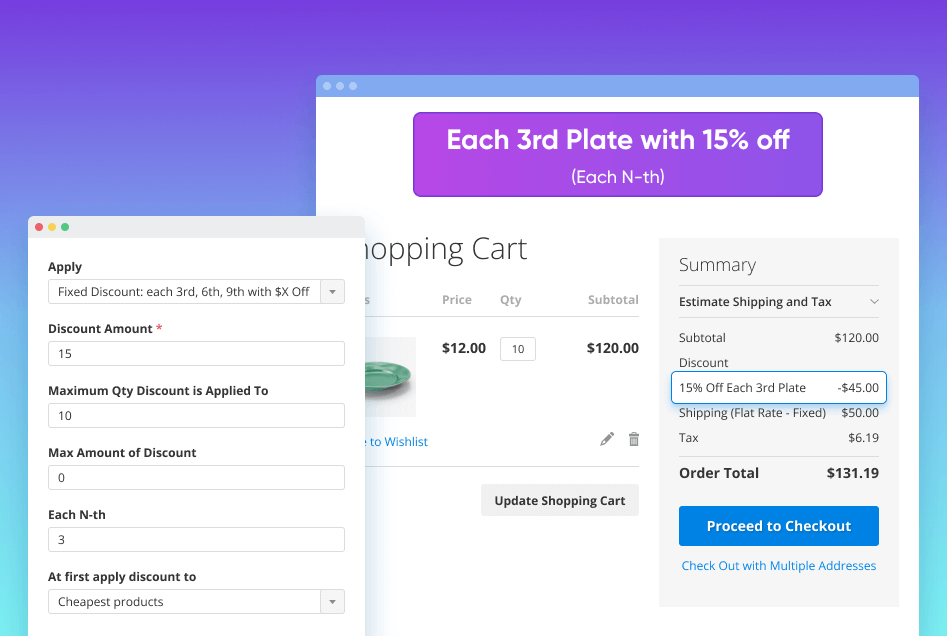This screenshot has width=947, height=636.
Task: Click the Discount Amount input field
Action: (196, 354)
